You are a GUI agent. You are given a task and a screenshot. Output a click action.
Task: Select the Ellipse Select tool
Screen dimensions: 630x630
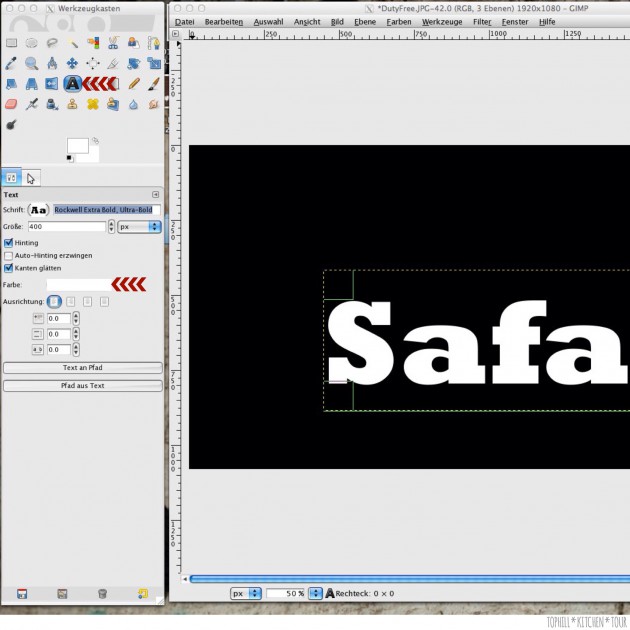tap(31, 43)
